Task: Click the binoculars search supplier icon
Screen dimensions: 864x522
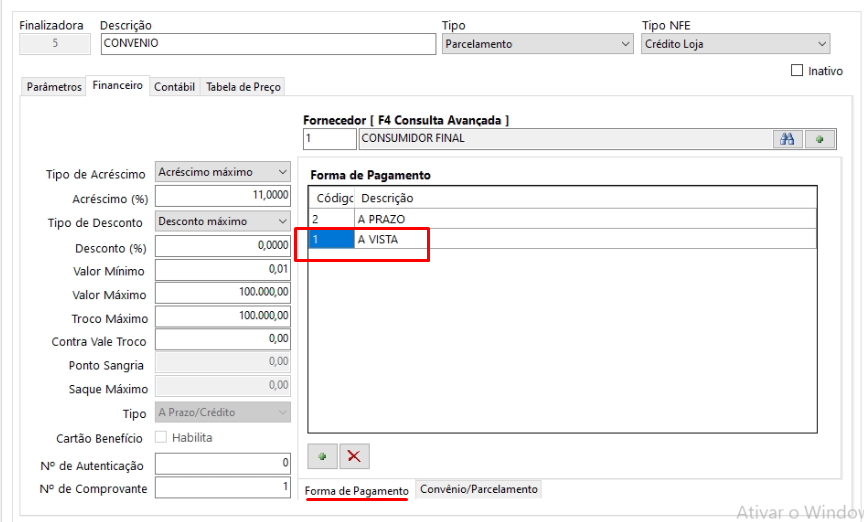Action: pos(789,139)
